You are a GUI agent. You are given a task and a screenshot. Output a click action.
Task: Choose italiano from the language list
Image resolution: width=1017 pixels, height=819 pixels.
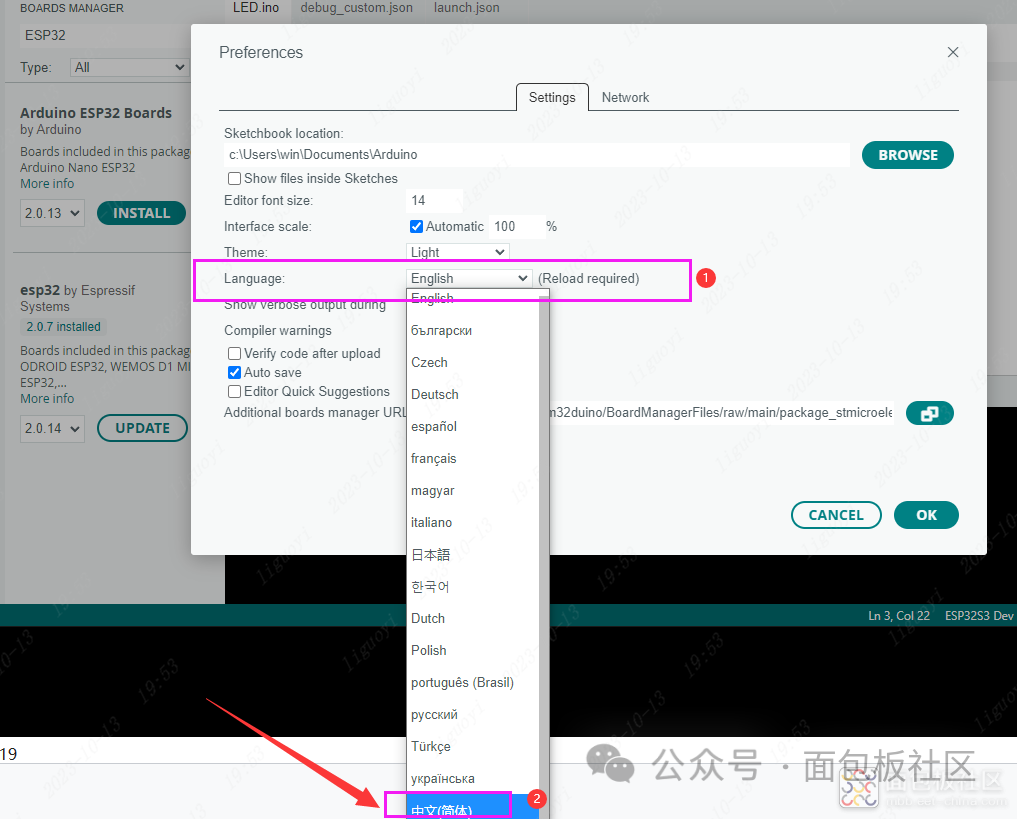[473, 522]
